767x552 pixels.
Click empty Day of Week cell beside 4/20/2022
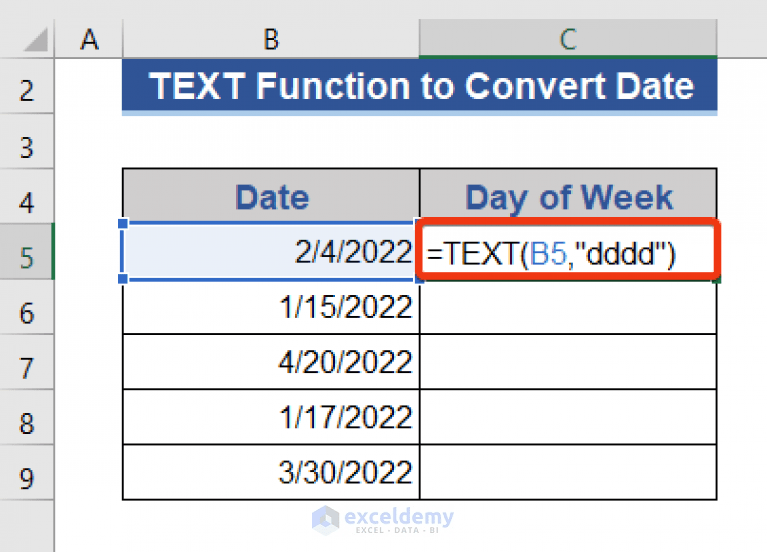568,362
